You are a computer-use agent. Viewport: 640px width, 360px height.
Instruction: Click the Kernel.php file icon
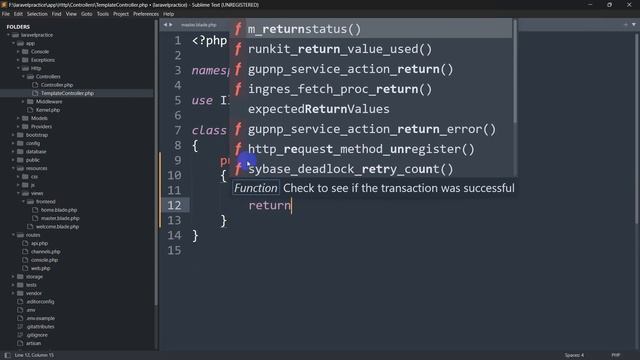[30, 110]
